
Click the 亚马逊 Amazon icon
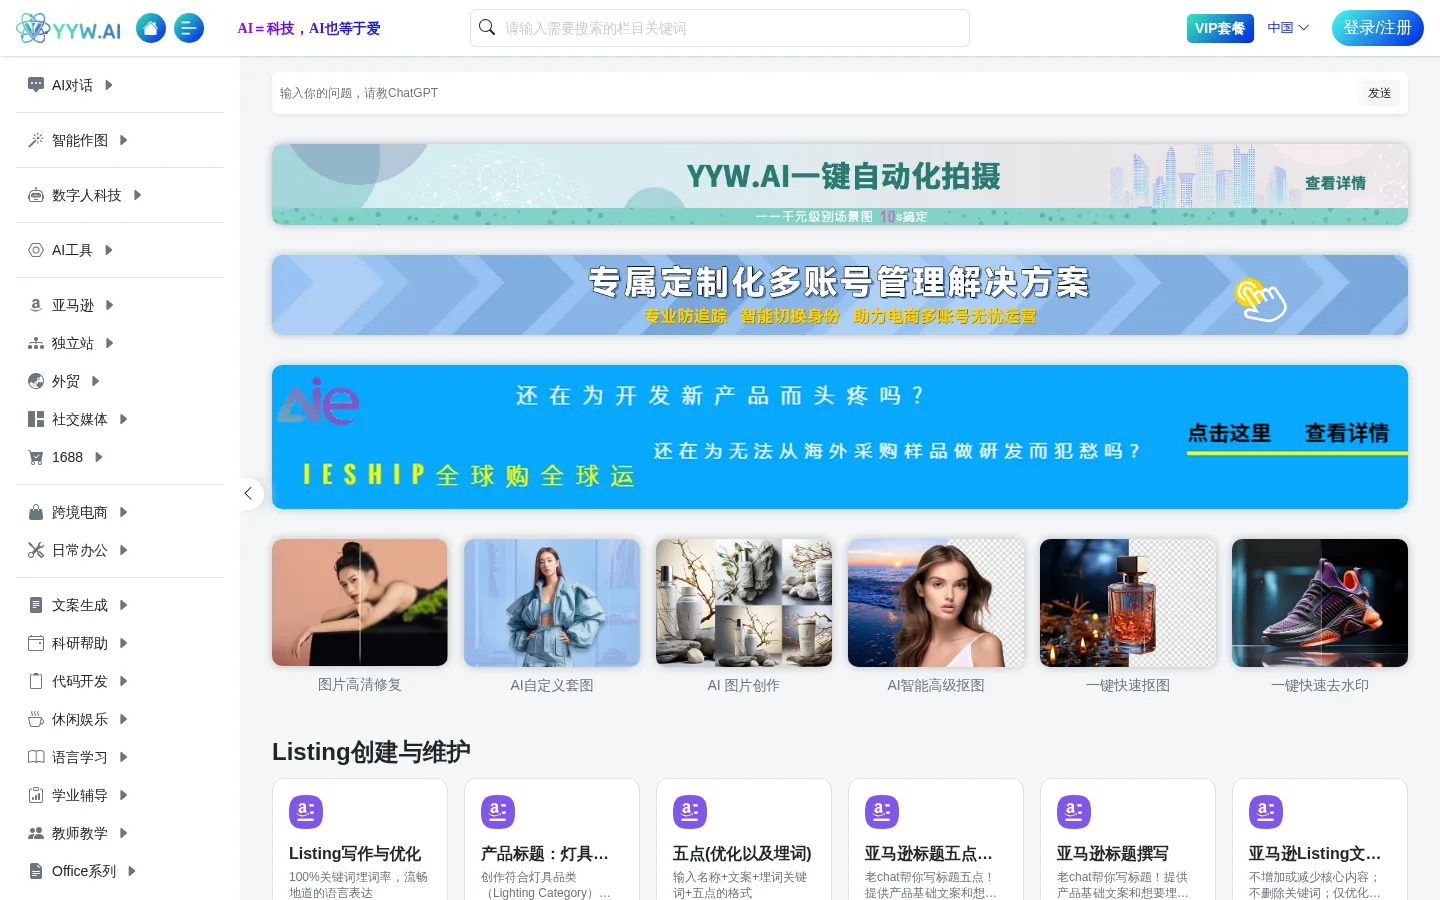click(x=36, y=305)
